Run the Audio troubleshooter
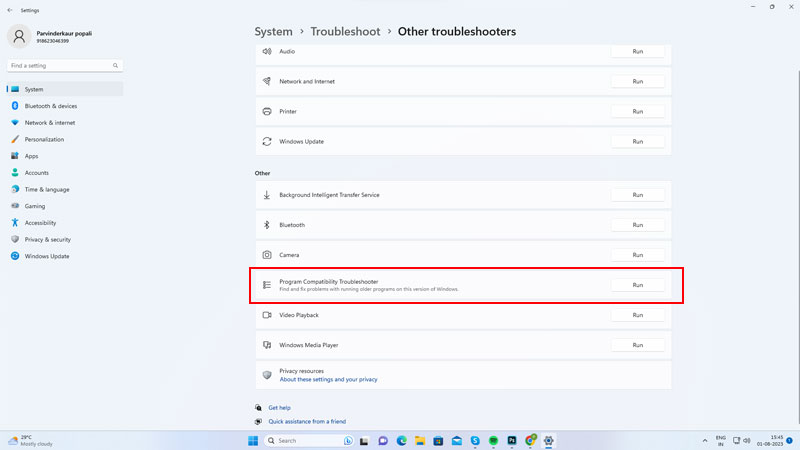 pos(638,52)
